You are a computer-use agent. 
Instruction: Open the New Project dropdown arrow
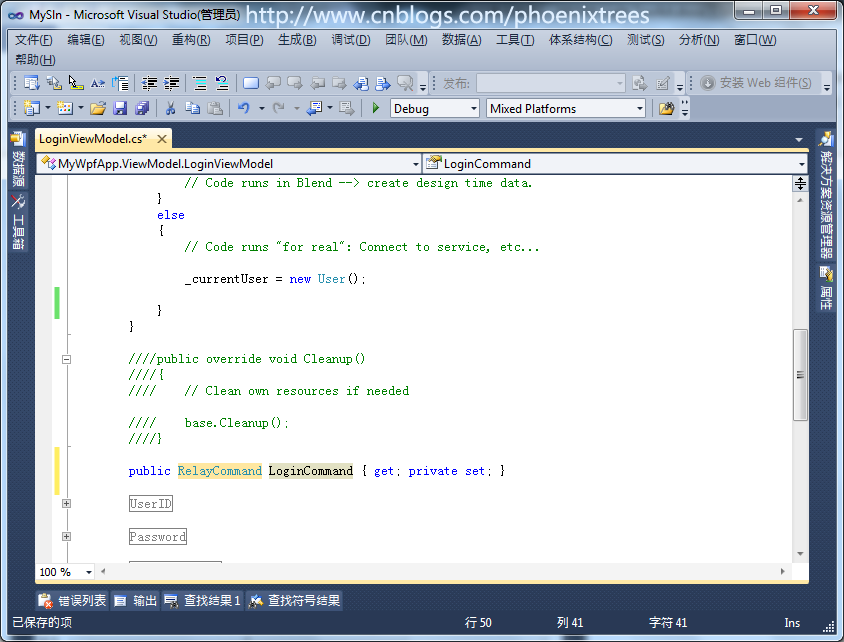click(48, 109)
